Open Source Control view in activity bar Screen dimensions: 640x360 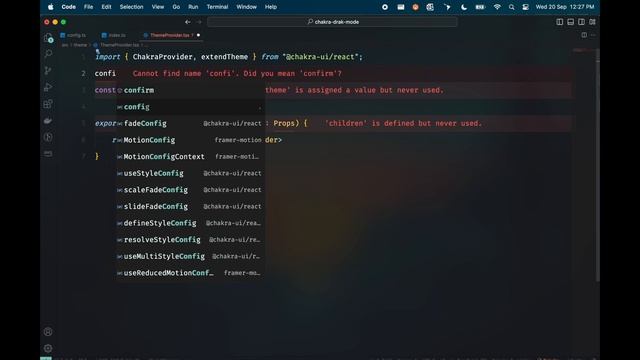tap(48, 71)
